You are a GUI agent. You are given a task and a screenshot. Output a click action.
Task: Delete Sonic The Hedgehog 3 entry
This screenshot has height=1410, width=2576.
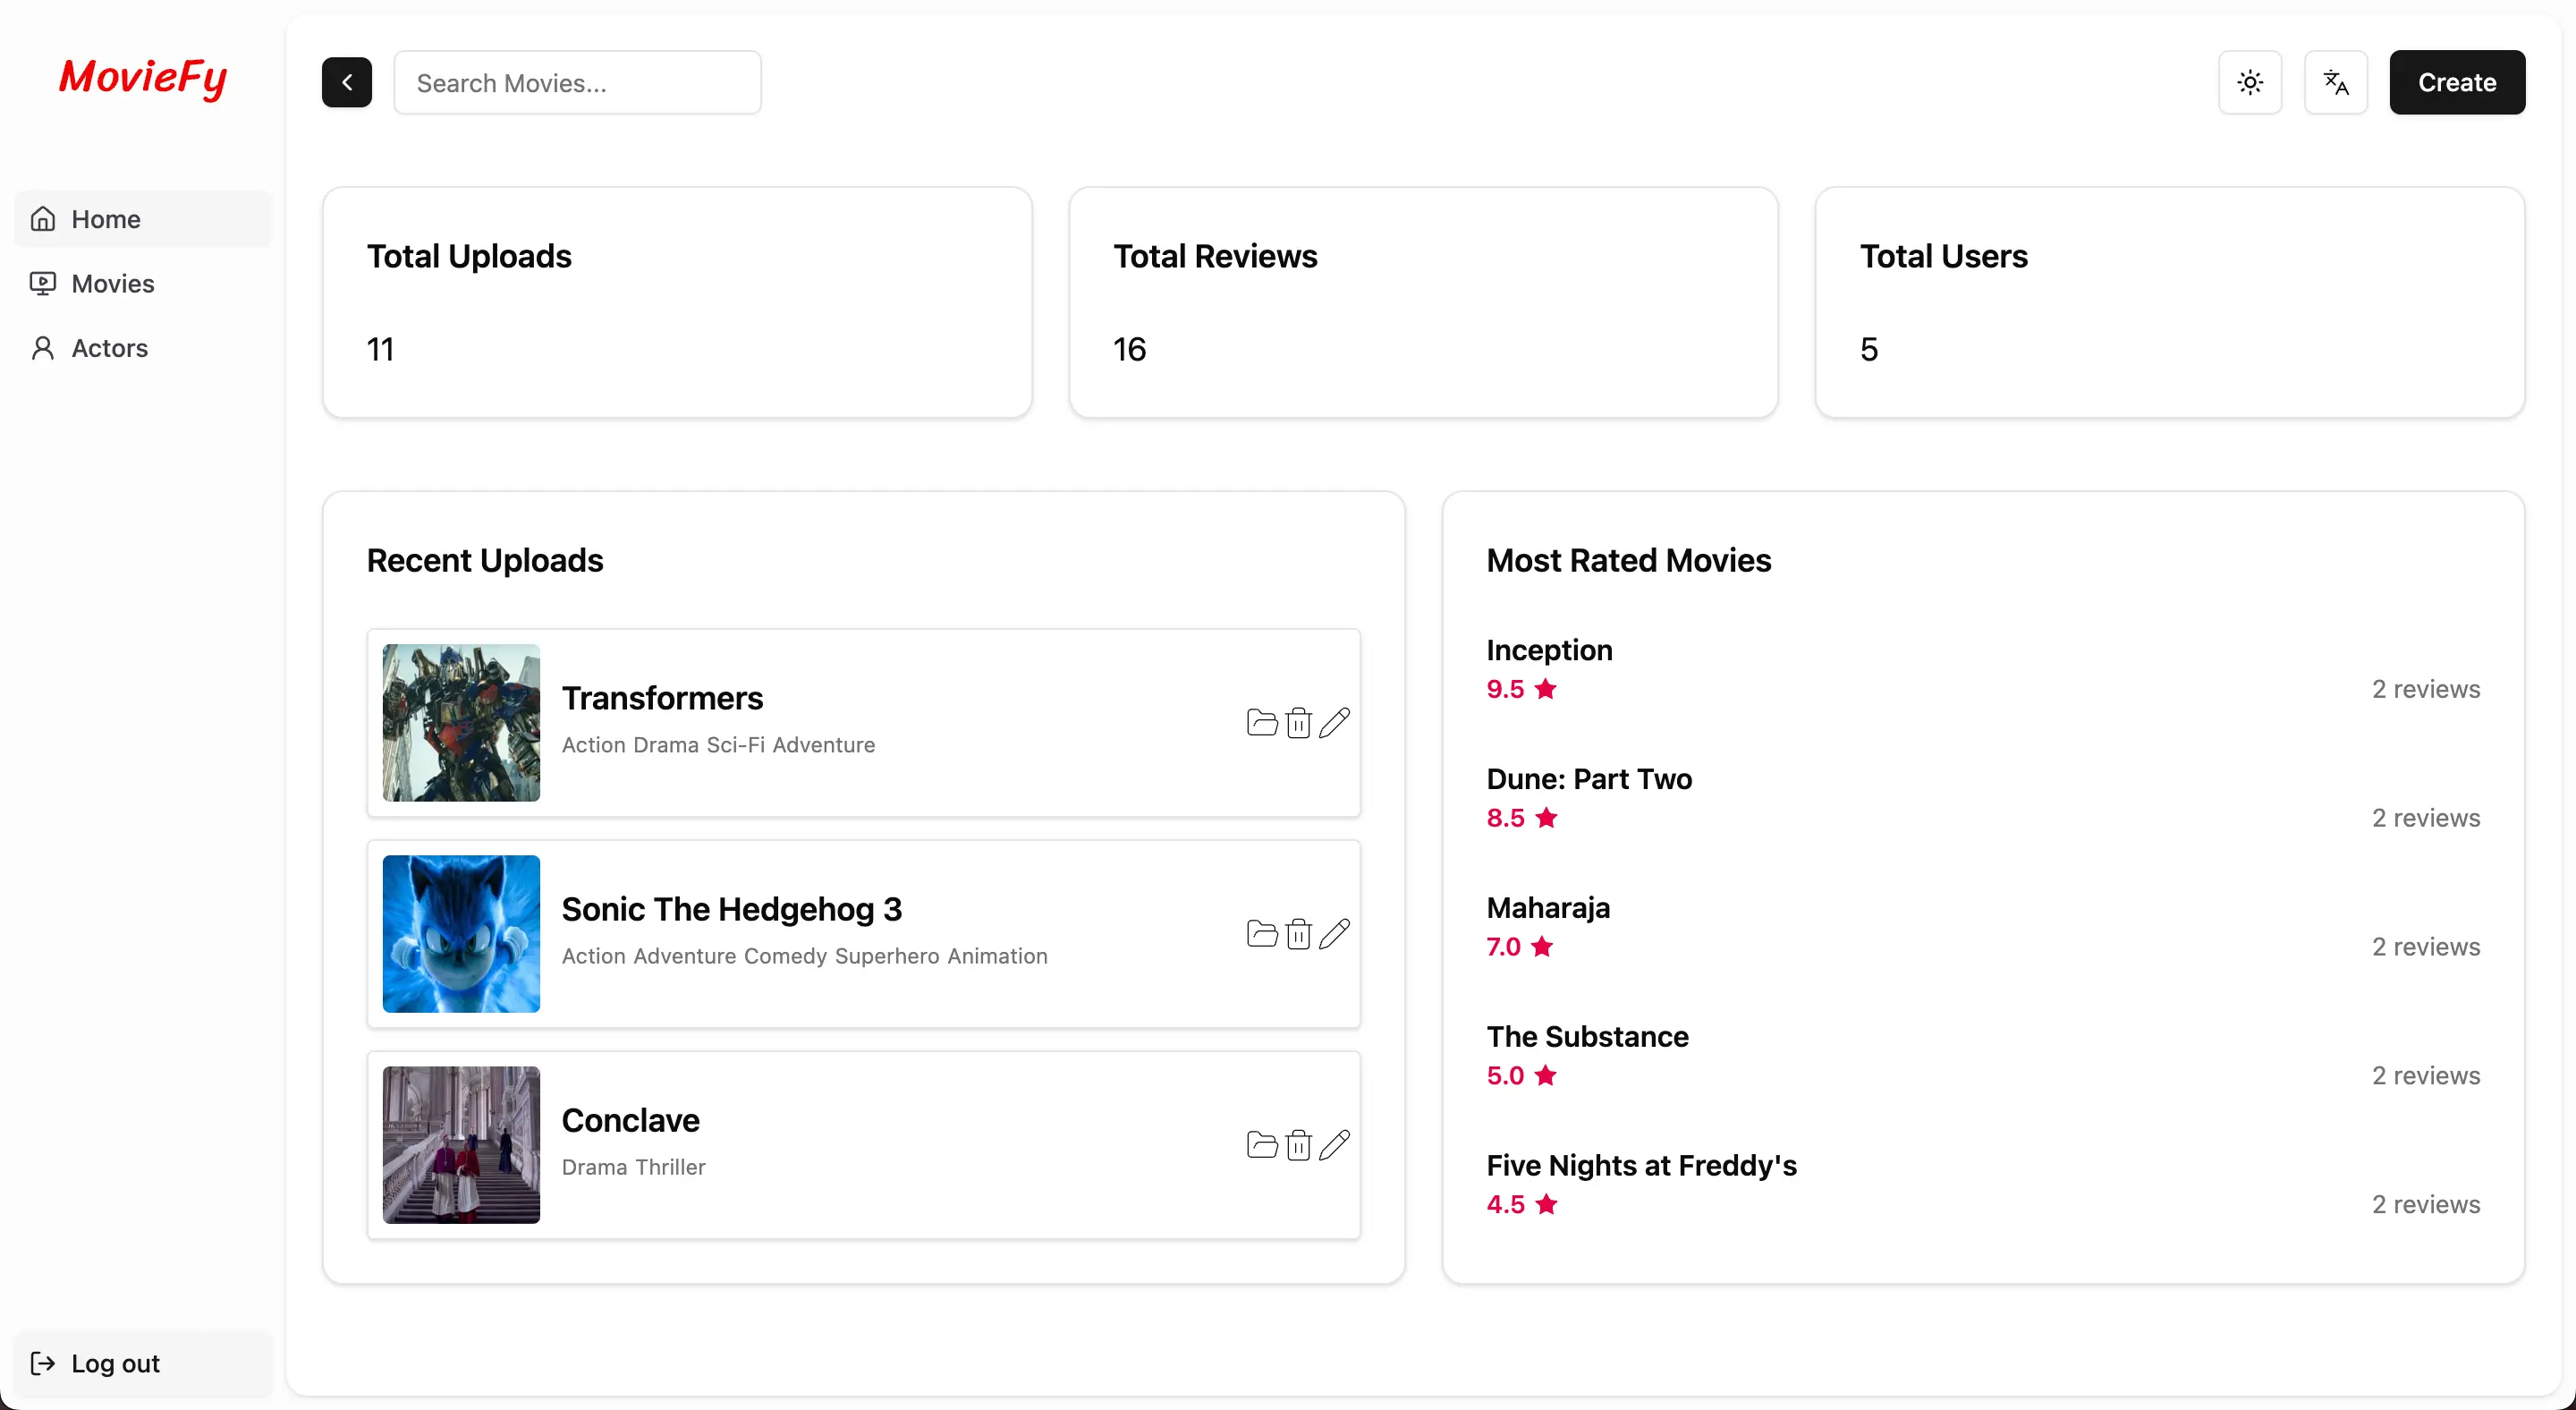click(1298, 933)
